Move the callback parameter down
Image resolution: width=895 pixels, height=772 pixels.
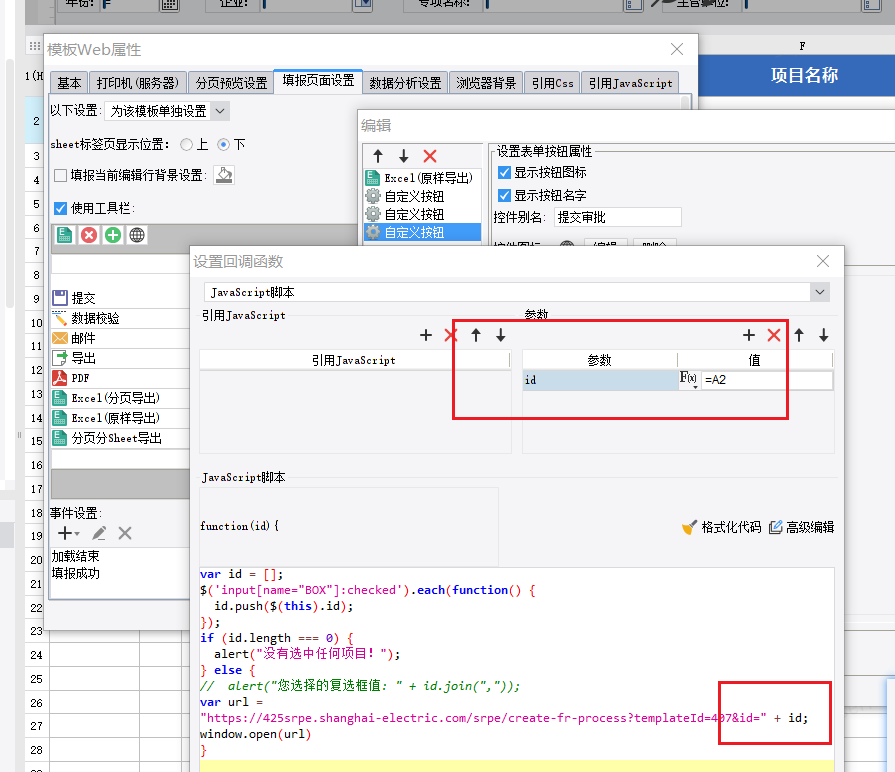tap(824, 335)
